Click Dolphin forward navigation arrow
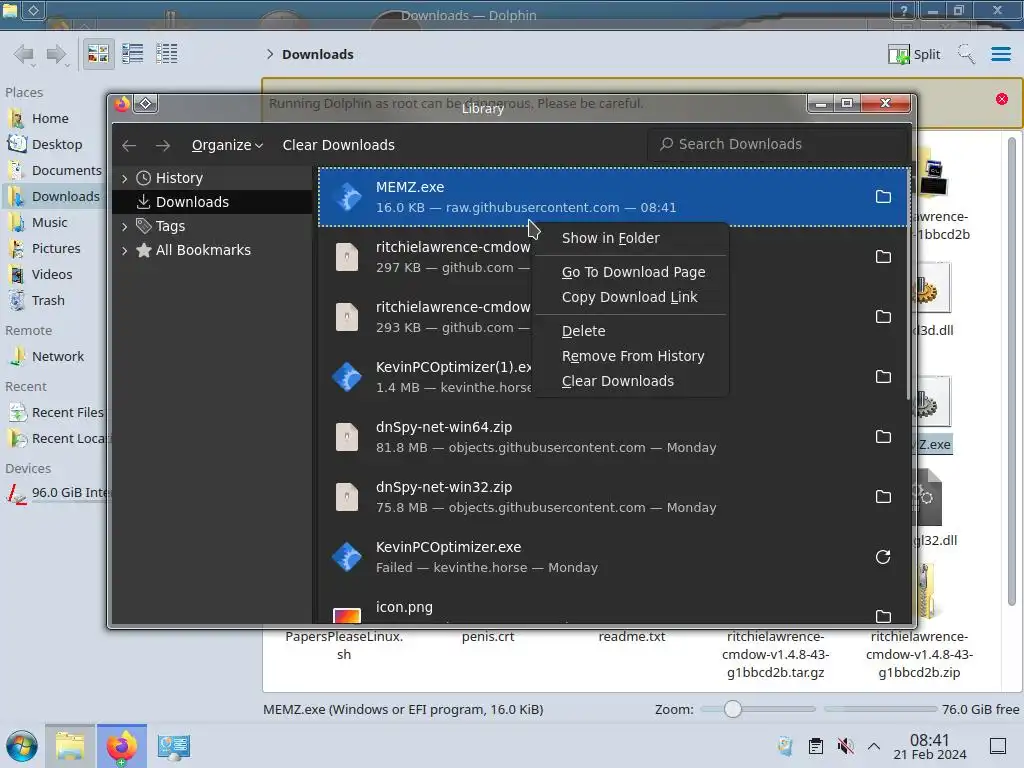 coord(57,54)
